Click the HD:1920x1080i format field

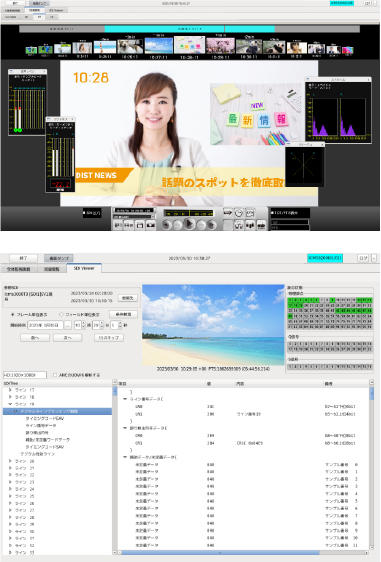[x=25, y=375]
